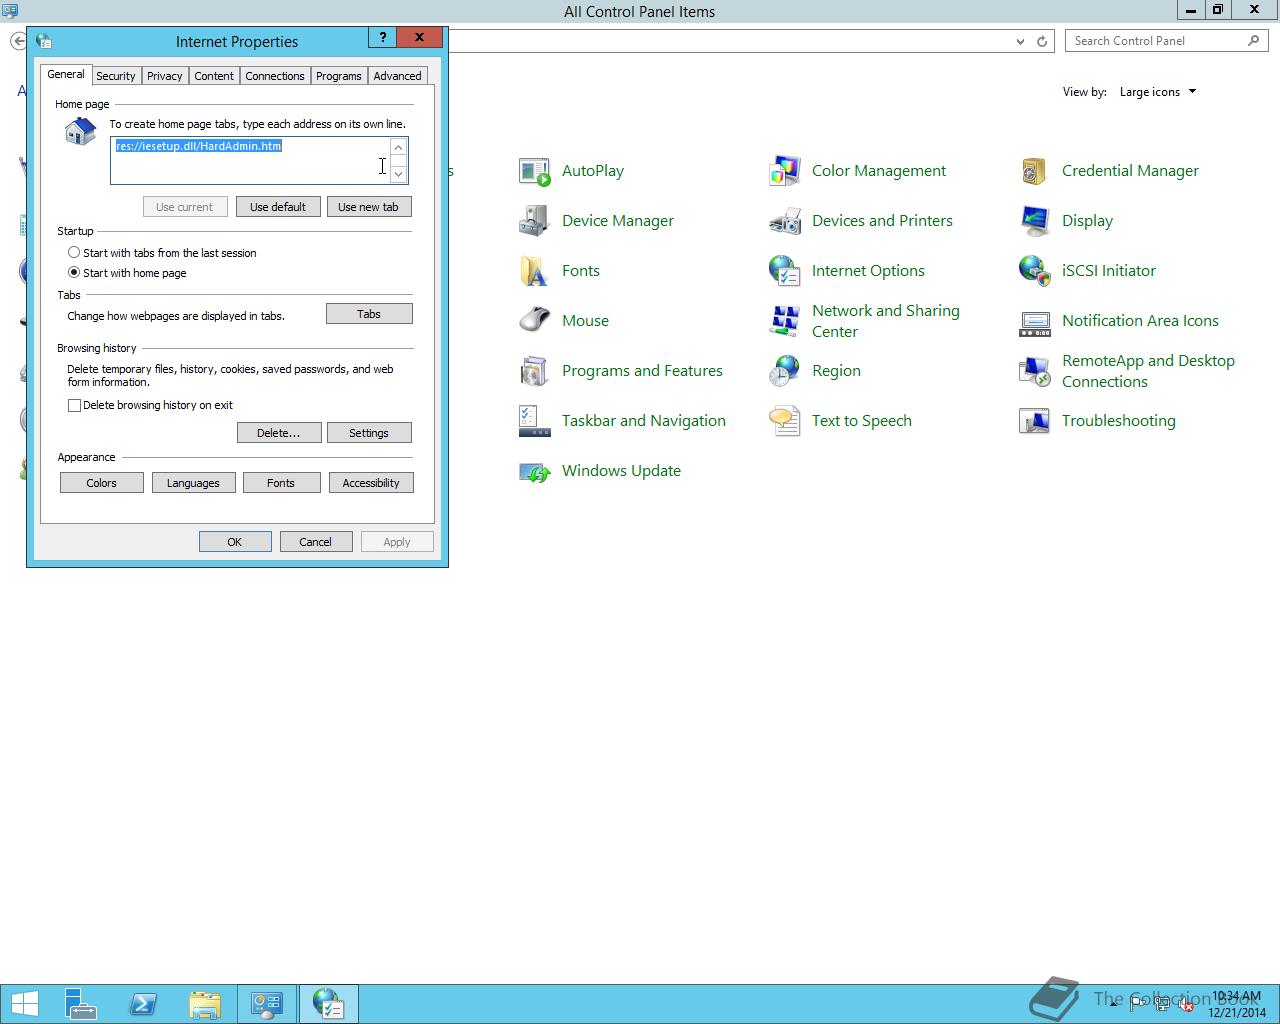Click the Control Panel taskbar icon
Viewport: 1280px width, 1024px height.
click(x=267, y=1004)
